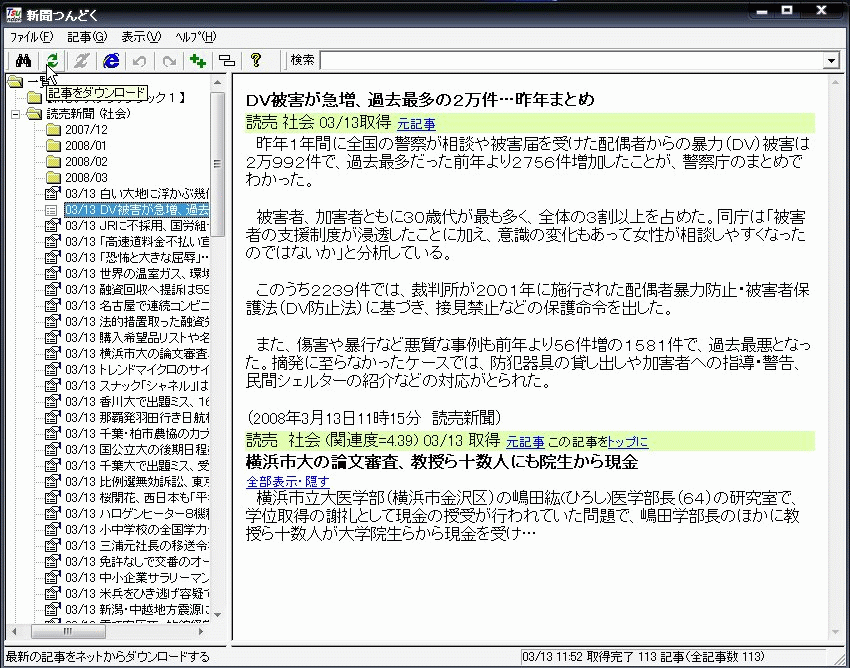
Task: Click the green download articles refresh icon
Action: [x=52, y=61]
